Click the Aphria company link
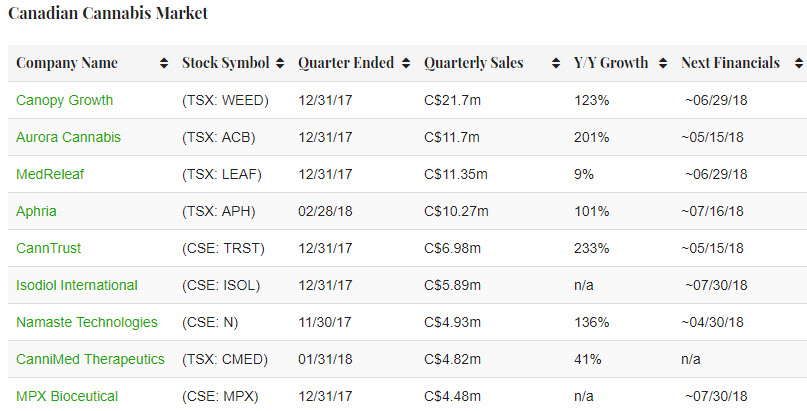 36,211
